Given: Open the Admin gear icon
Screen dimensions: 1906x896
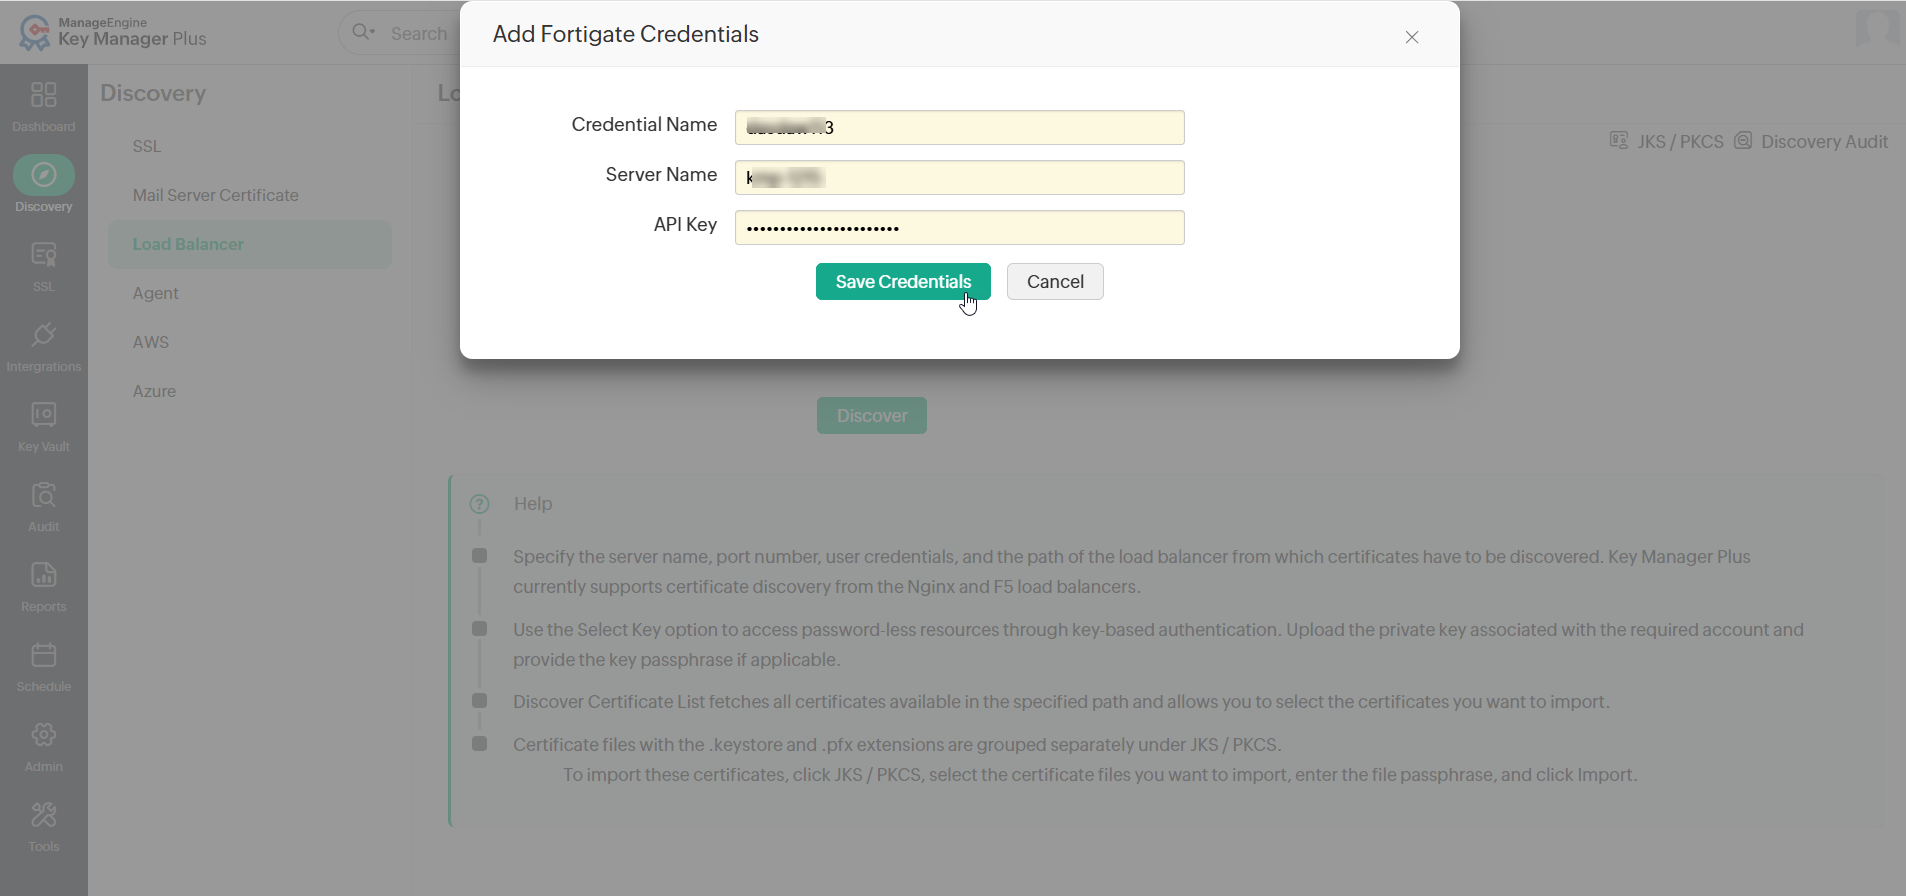Looking at the screenshot, I should coord(44,735).
